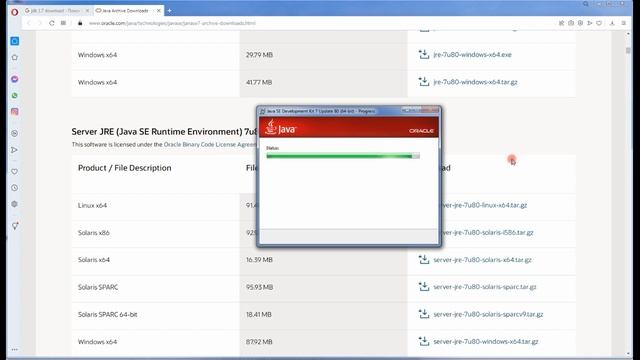Open Messenger in the Opera sidebar
640x360 pixels.
click(x=15, y=79)
